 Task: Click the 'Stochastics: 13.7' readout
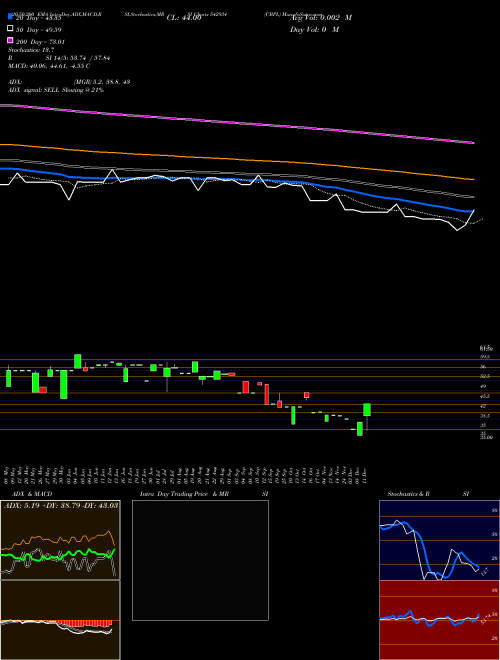31,50
